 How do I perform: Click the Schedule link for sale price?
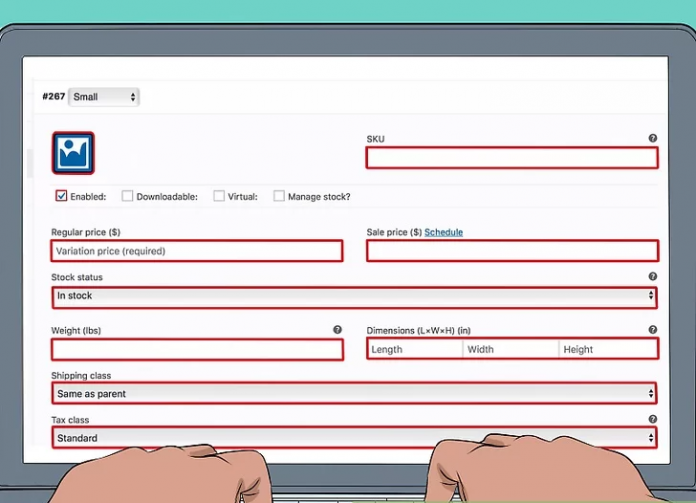(x=443, y=232)
